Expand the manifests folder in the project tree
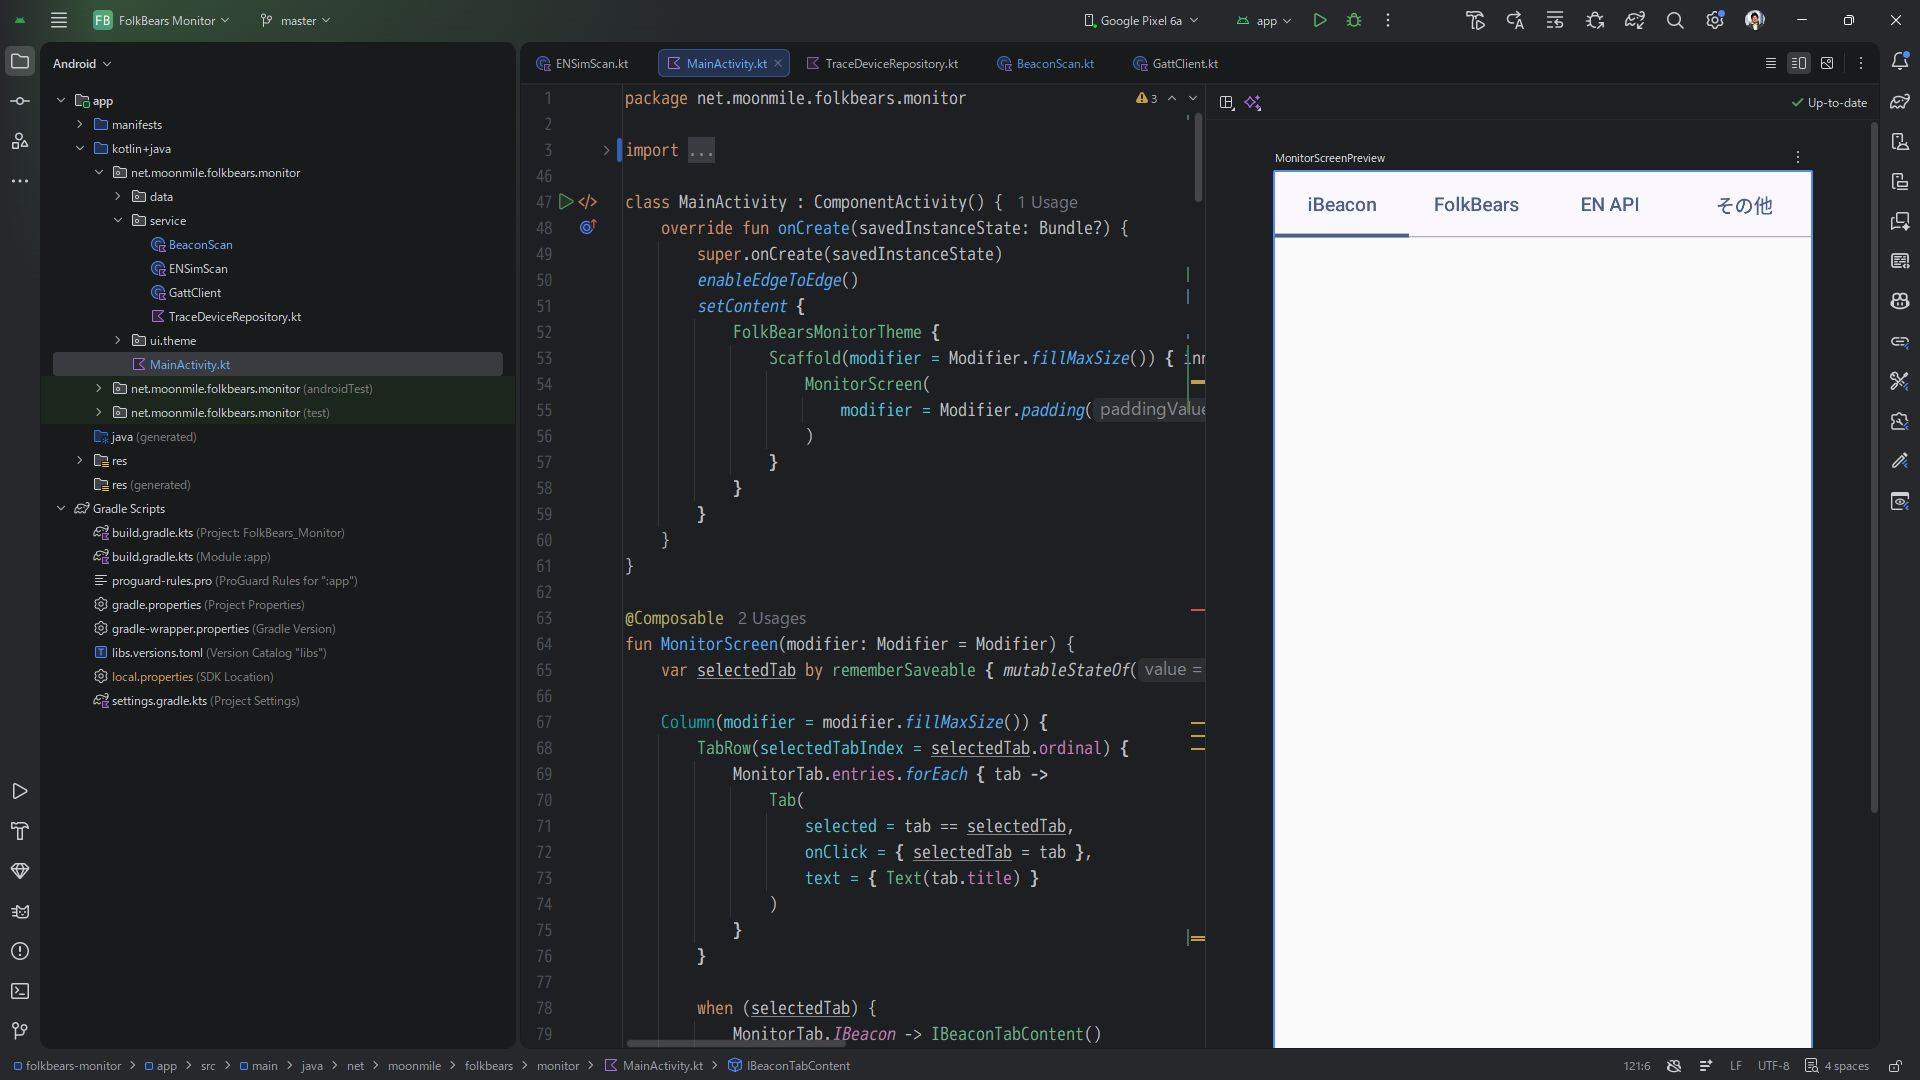The image size is (1920, 1080). pyautogui.click(x=80, y=125)
